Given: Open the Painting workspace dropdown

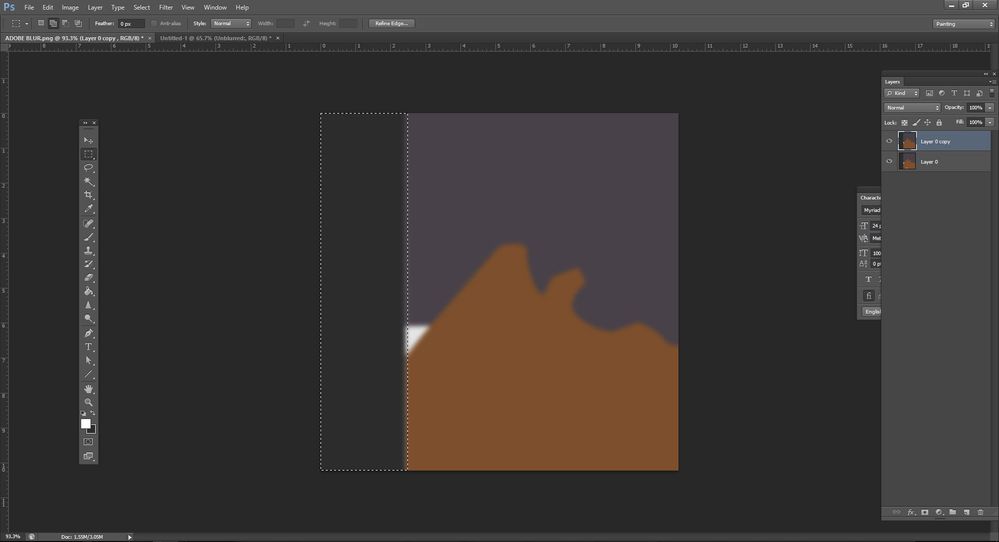Looking at the screenshot, I should pyautogui.click(x=963, y=24).
